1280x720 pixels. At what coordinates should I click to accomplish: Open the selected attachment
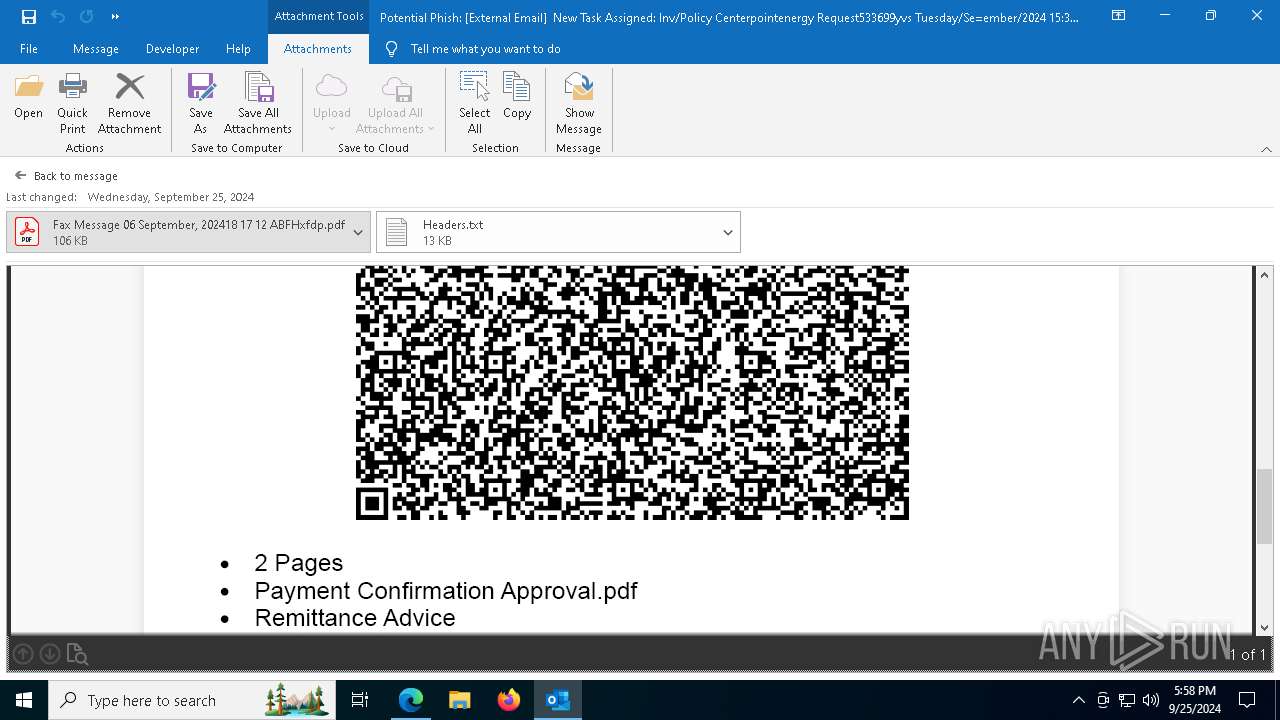[28, 98]
